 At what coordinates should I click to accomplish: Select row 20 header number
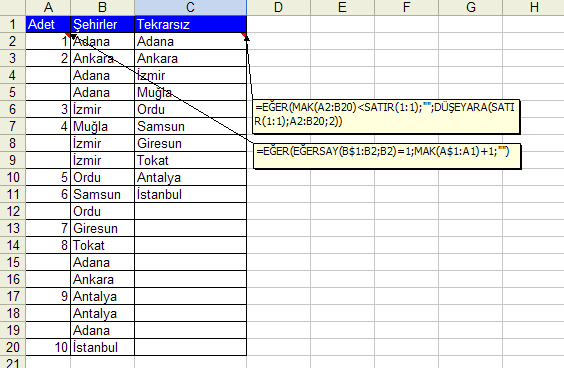click(13, 347)
